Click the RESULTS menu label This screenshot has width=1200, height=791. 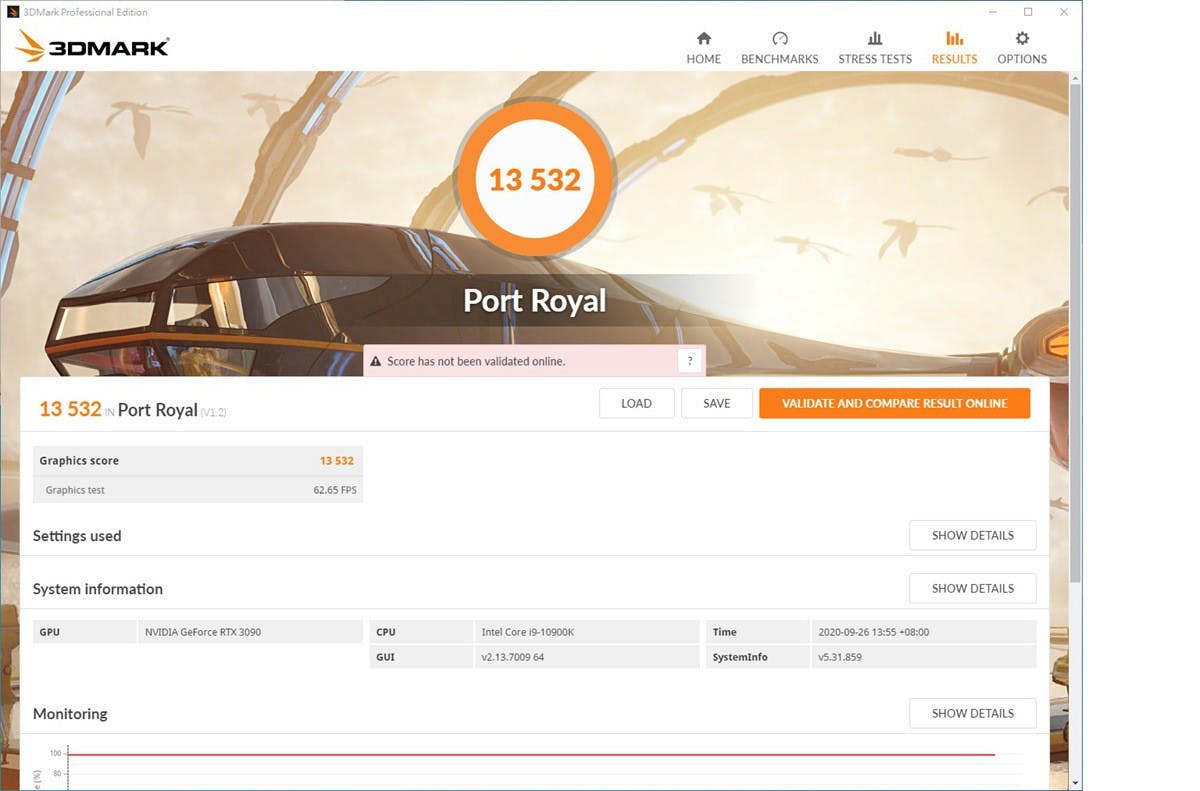955,59
